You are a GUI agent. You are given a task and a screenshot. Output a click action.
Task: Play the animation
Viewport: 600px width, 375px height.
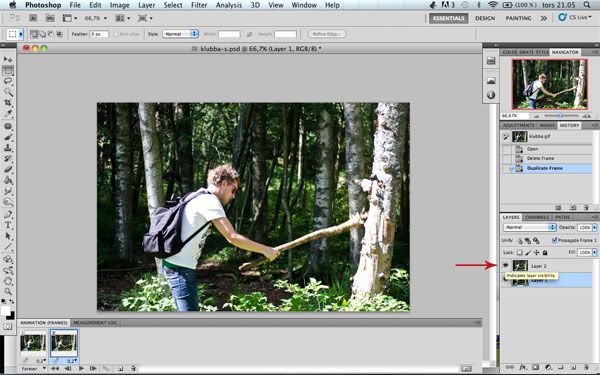[81, 368]
